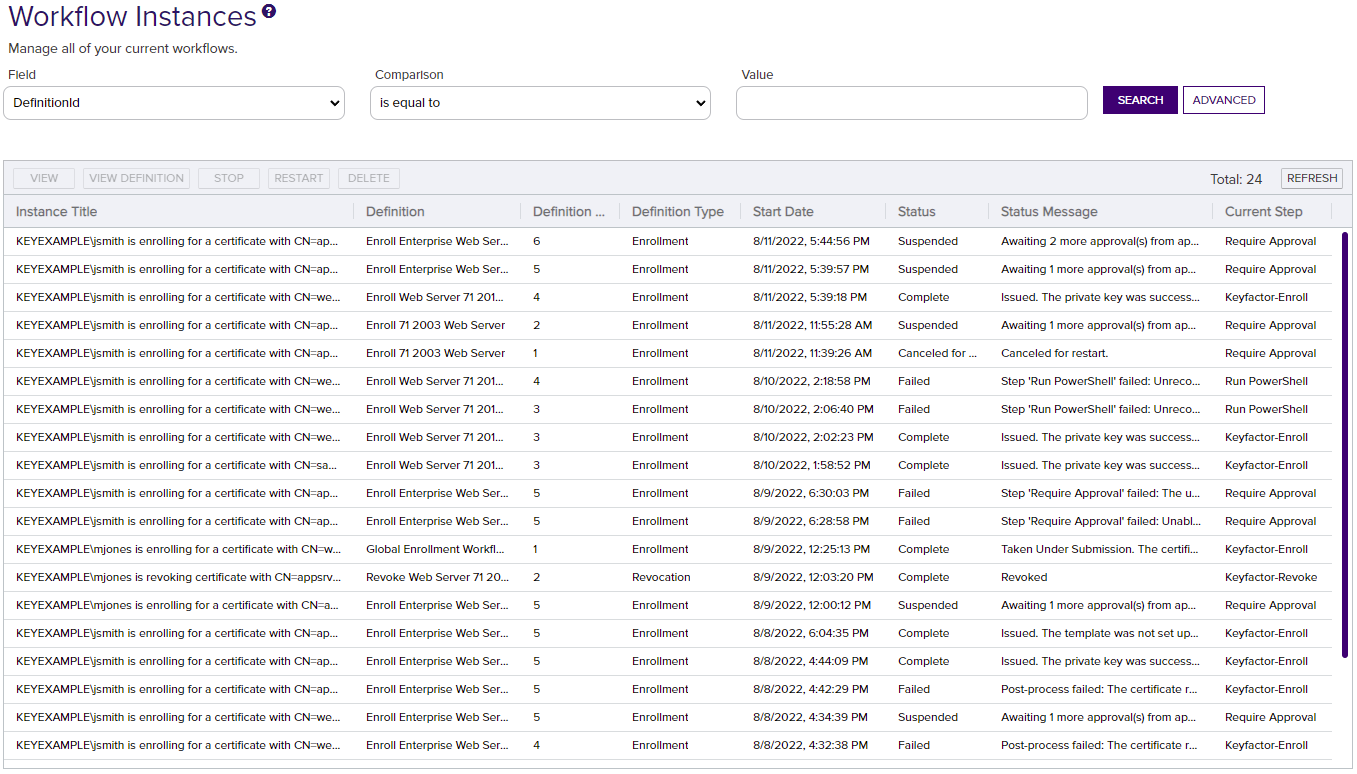Click the Instance Title column header

coord(62,211)
